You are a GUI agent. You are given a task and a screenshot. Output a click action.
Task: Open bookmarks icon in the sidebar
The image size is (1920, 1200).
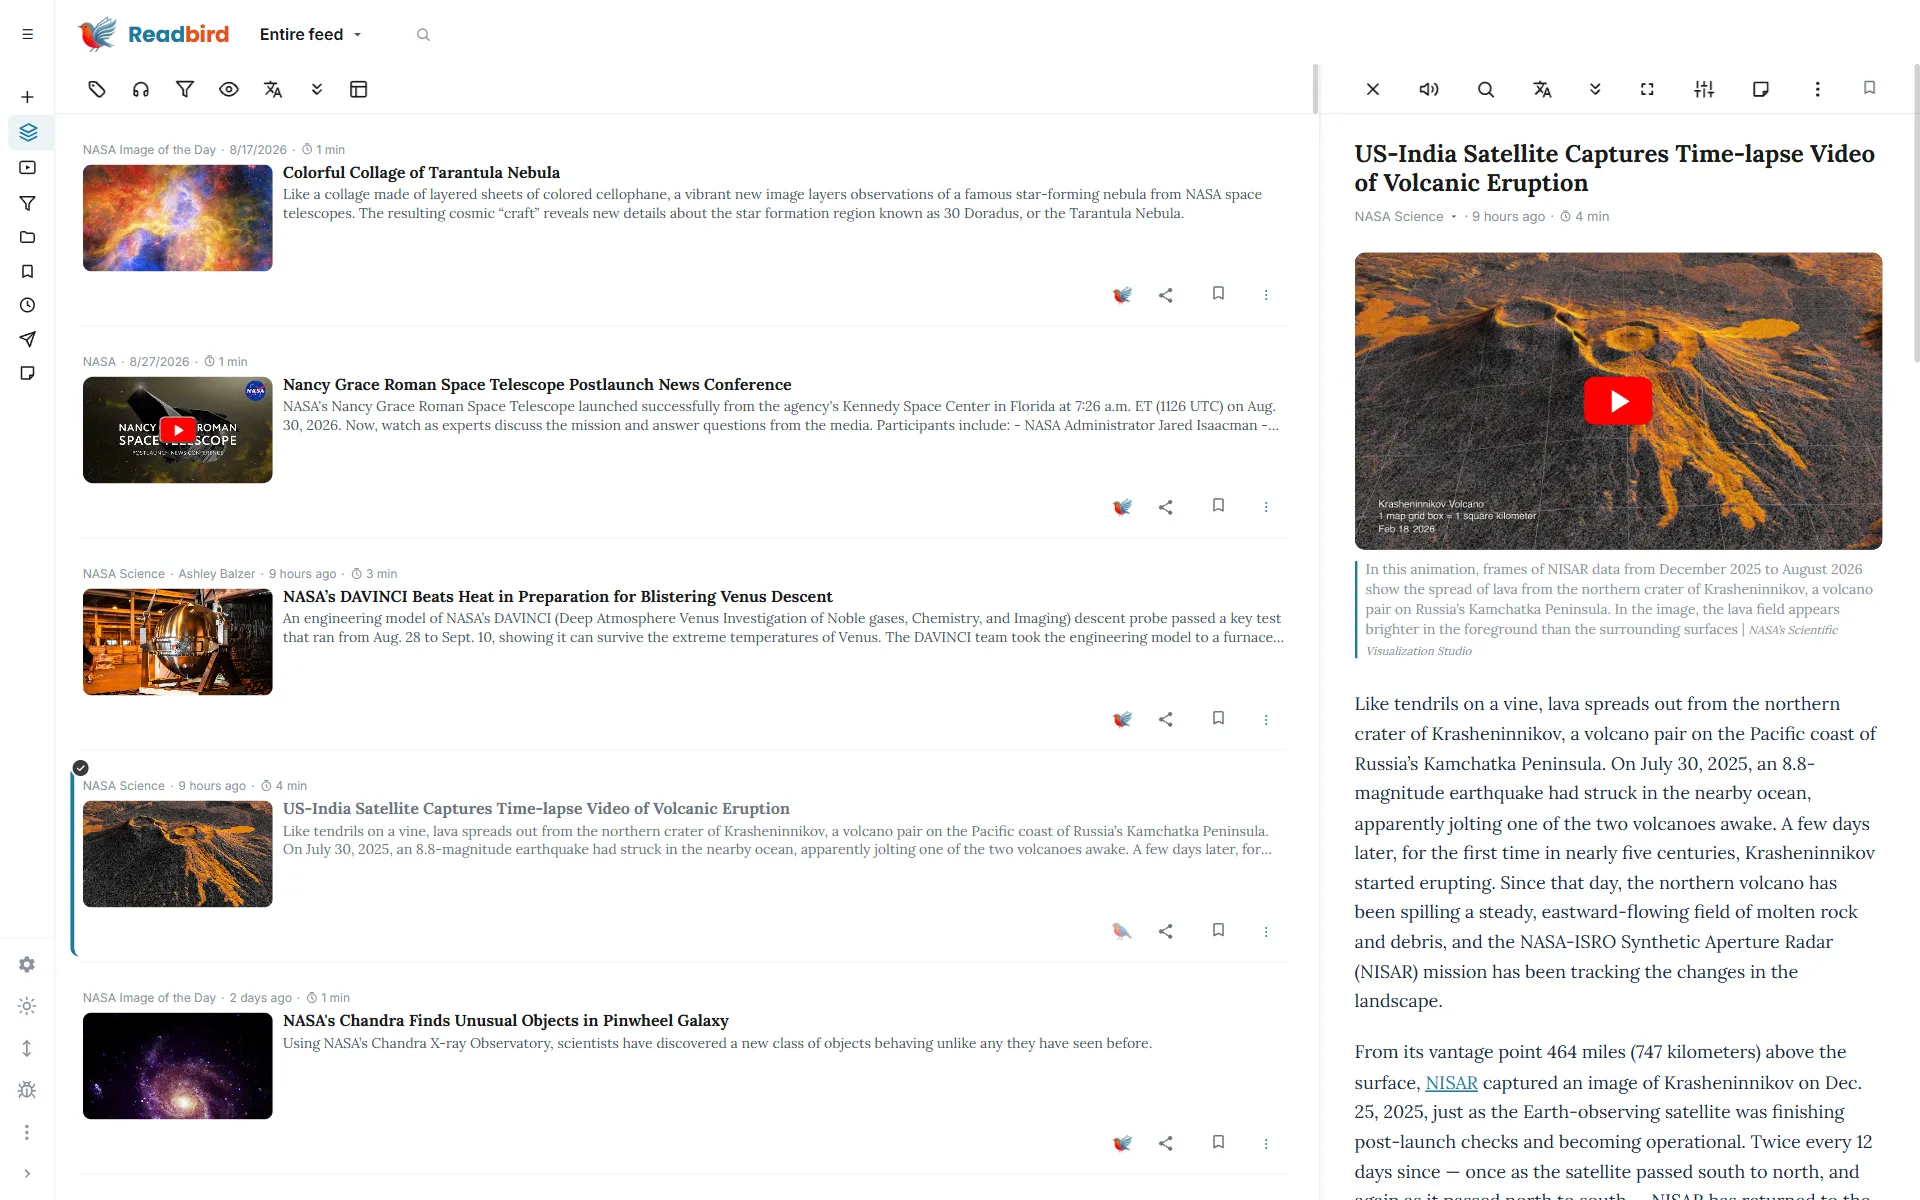pos(27,271)
